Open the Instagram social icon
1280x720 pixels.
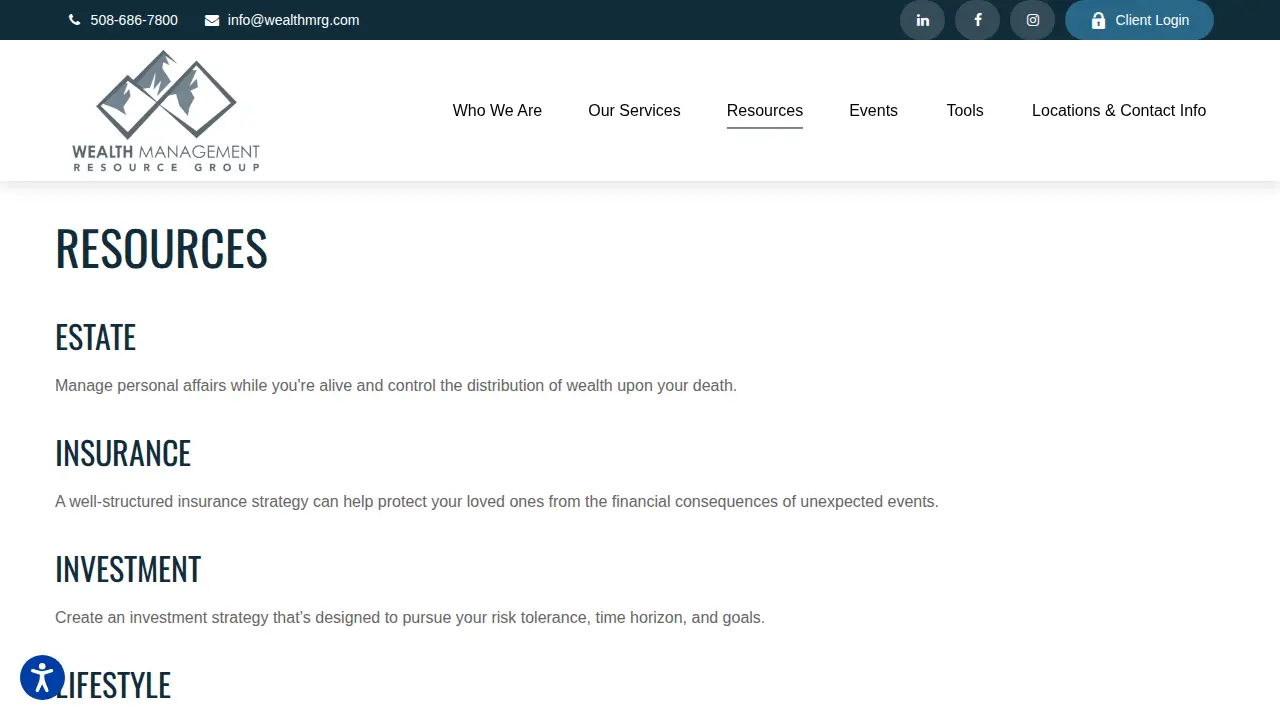click(1032, 20)
